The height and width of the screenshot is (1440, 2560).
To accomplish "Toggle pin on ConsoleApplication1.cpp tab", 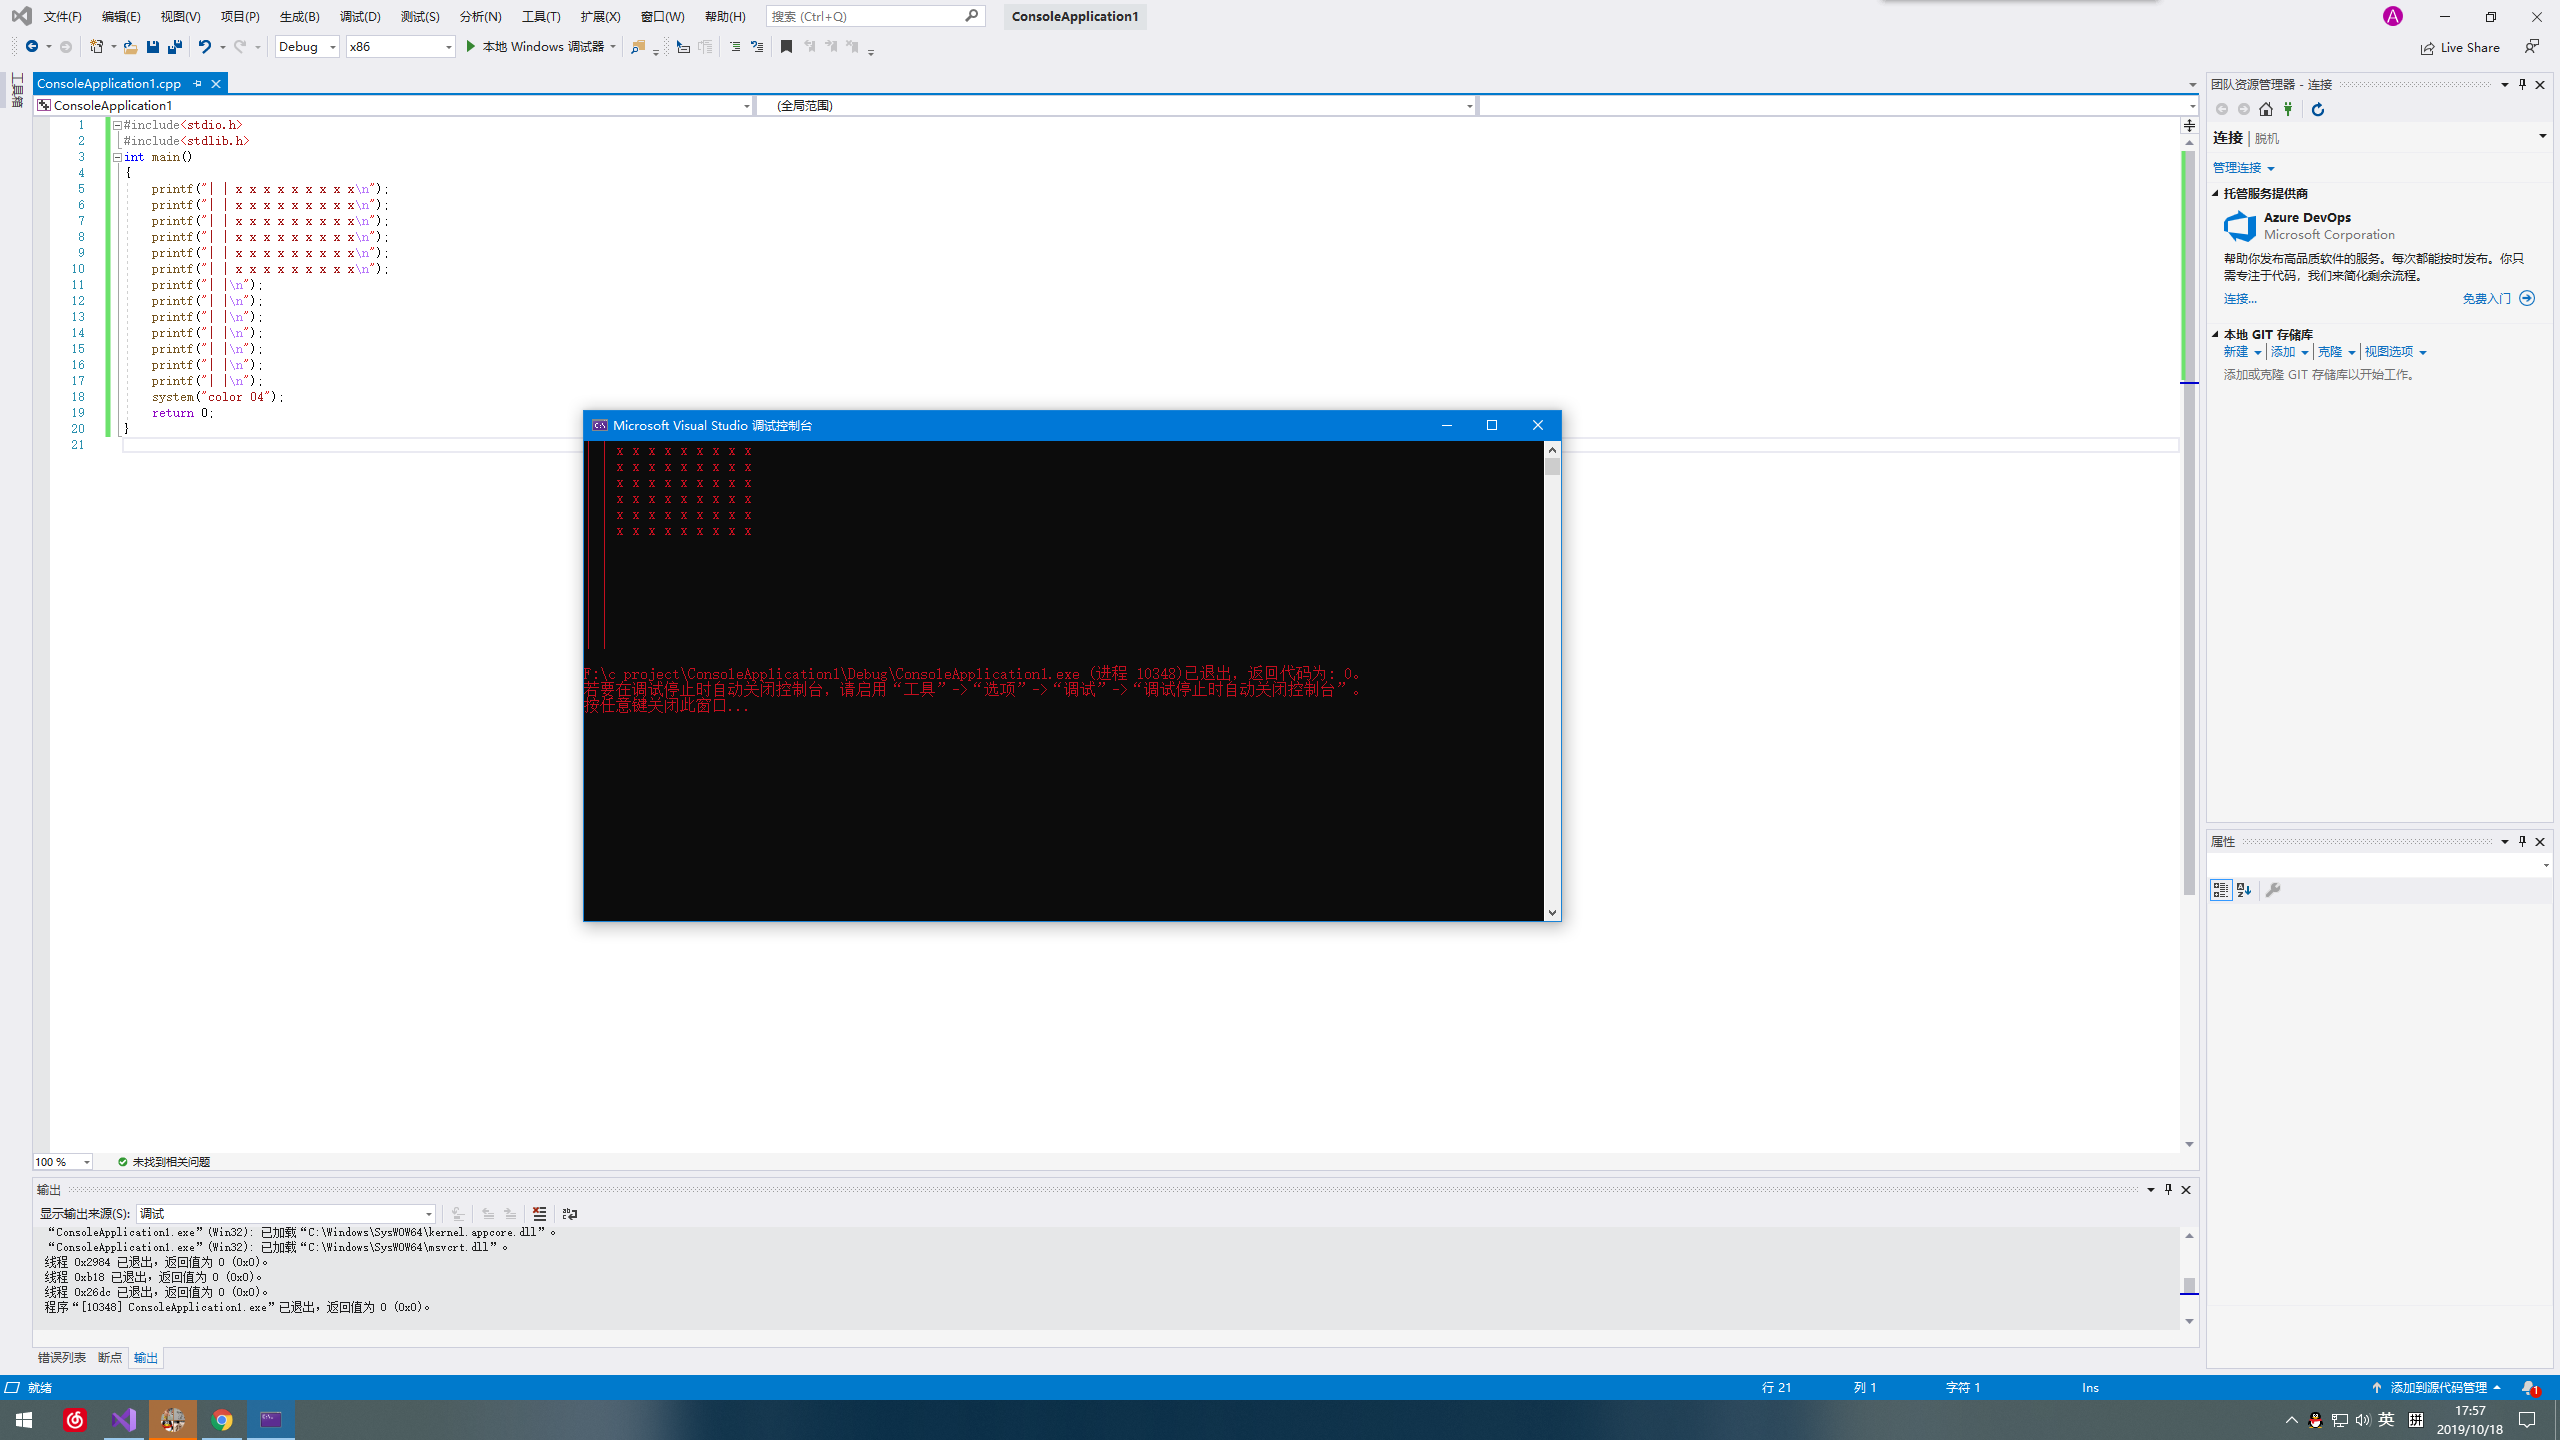I will [198, 84].
